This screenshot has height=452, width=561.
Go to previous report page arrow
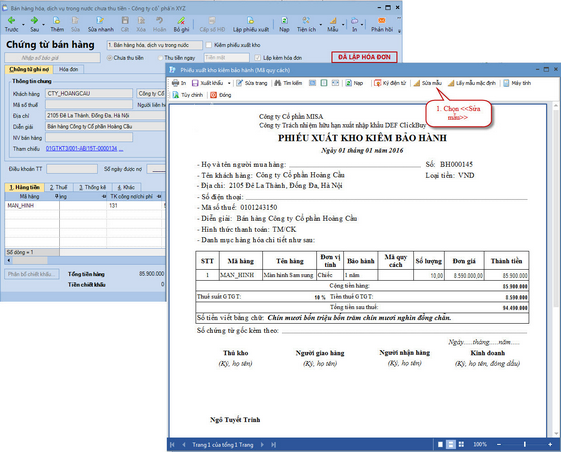184,444
